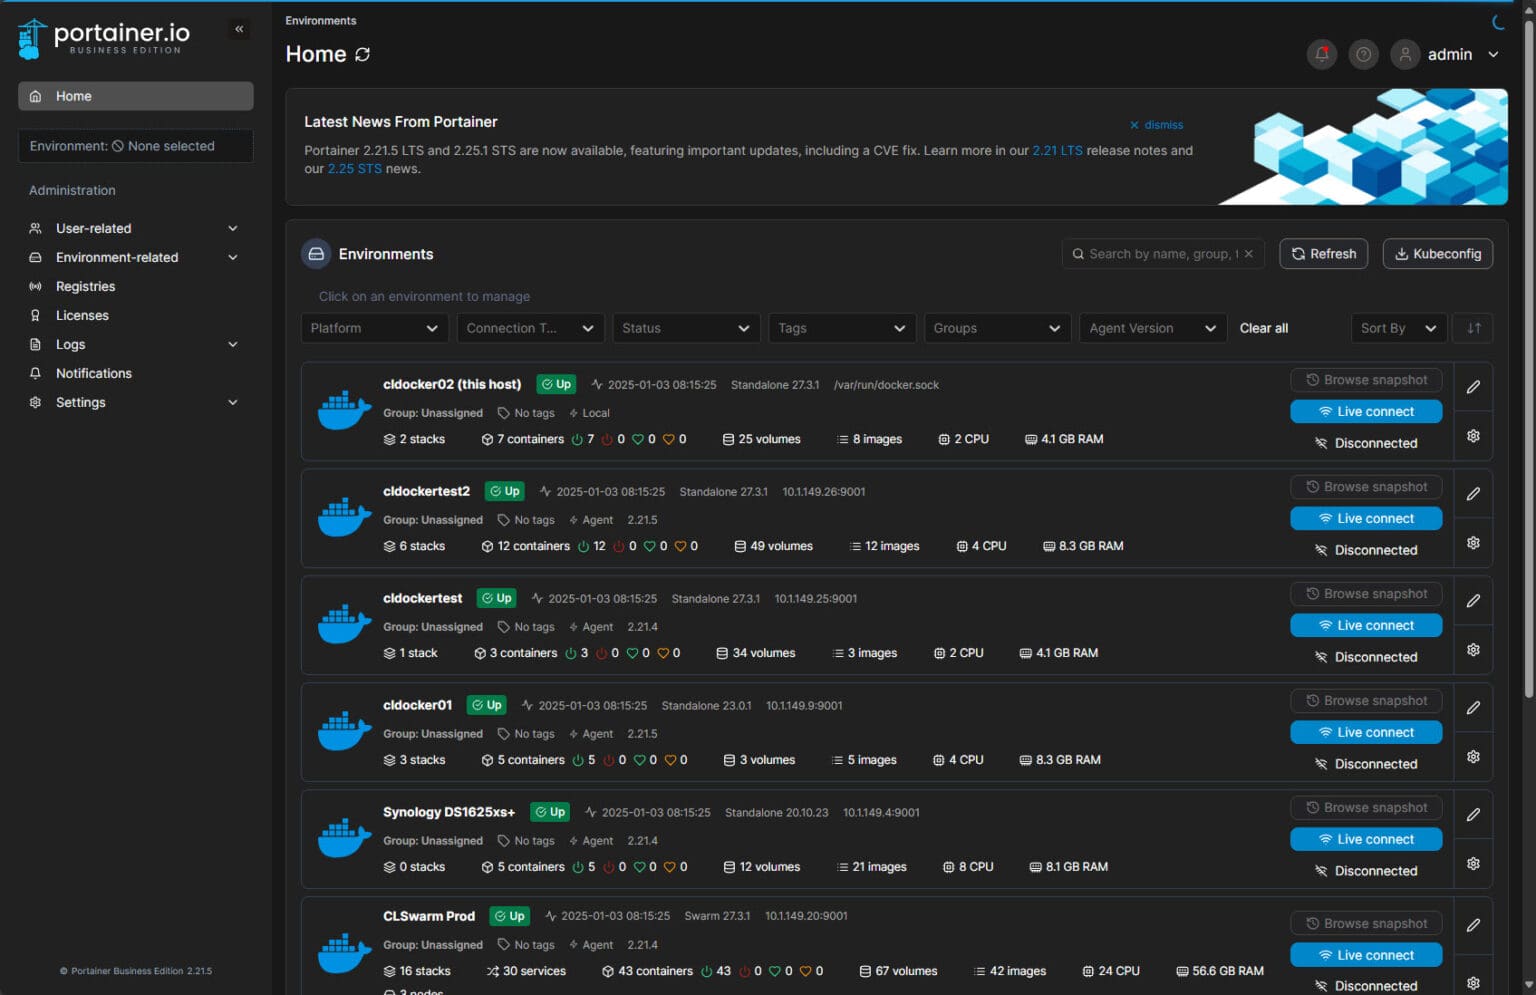The width and height of the screenshot is (1536, 995).
Task: Open settings gear for Synology DS1625xs+
Action: (1473, 862)
